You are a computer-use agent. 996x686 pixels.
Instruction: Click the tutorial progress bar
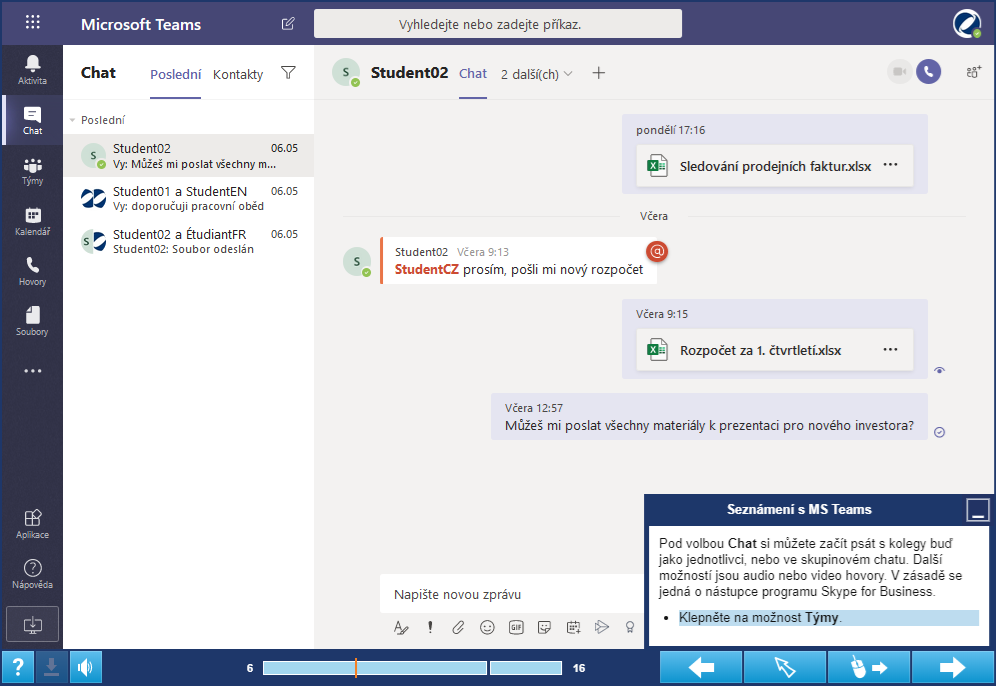[x=412, y=668]
